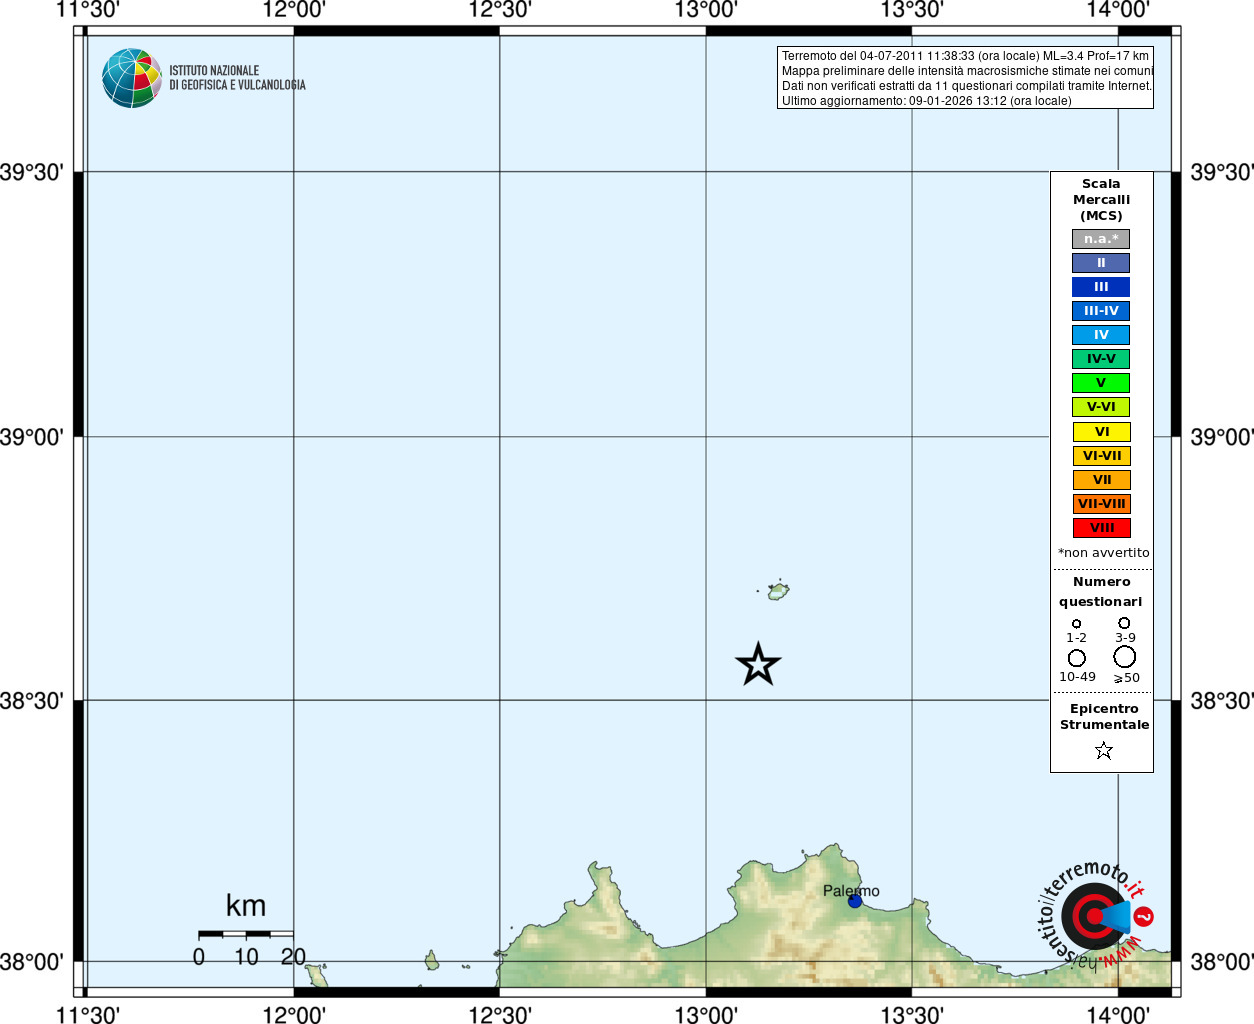The image size is (1254, 1024).
Task: Click the top 11°30' longitude label
Action: (88, 10)
